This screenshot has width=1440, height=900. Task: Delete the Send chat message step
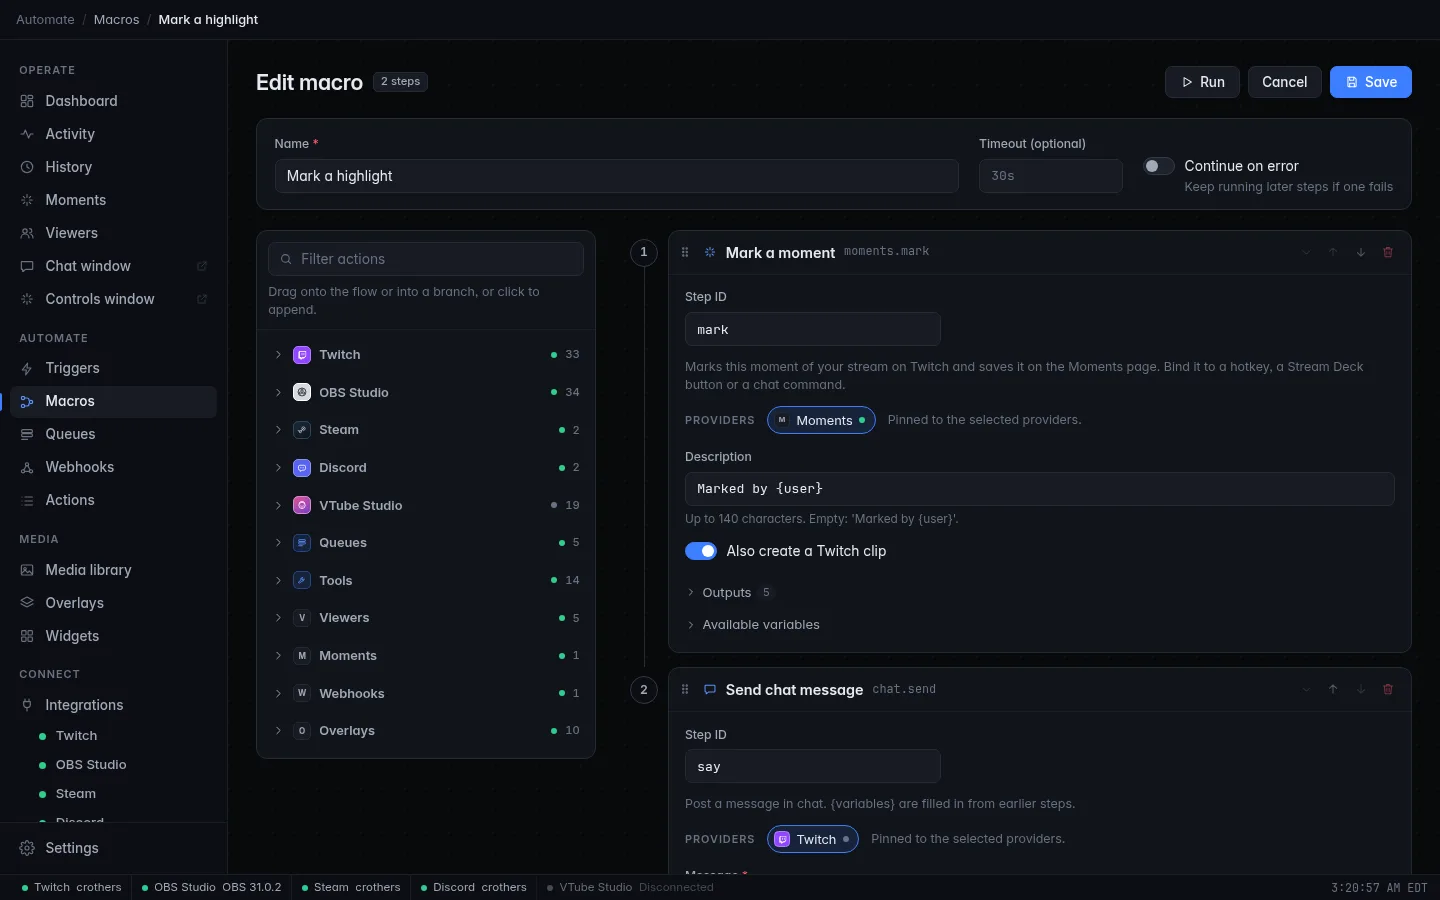point(1388,690)
